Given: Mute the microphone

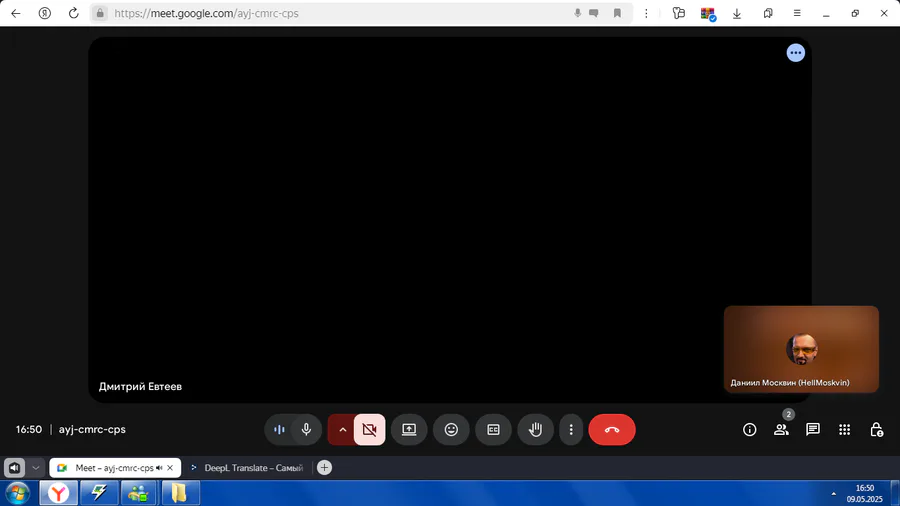Looking at the screenshot, I should (307, 430).
